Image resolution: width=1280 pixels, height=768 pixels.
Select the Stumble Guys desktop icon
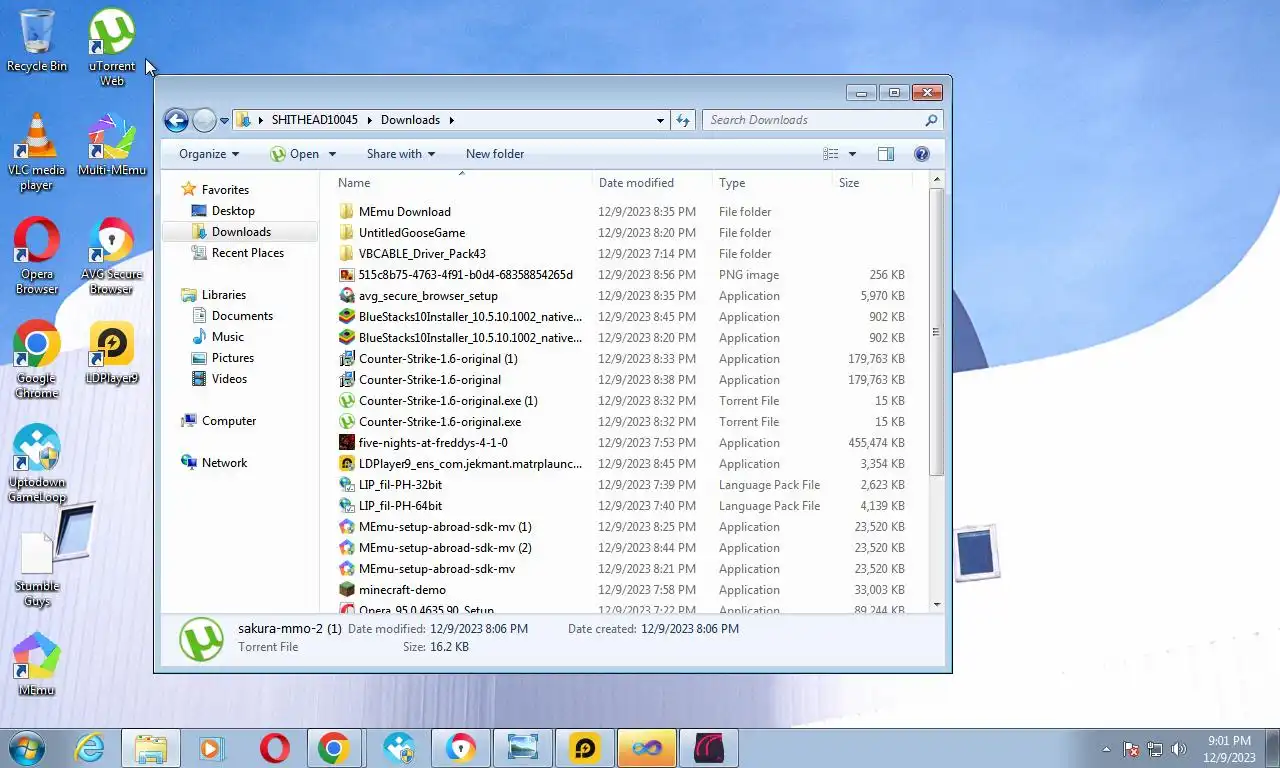click(x=37, y=567)
